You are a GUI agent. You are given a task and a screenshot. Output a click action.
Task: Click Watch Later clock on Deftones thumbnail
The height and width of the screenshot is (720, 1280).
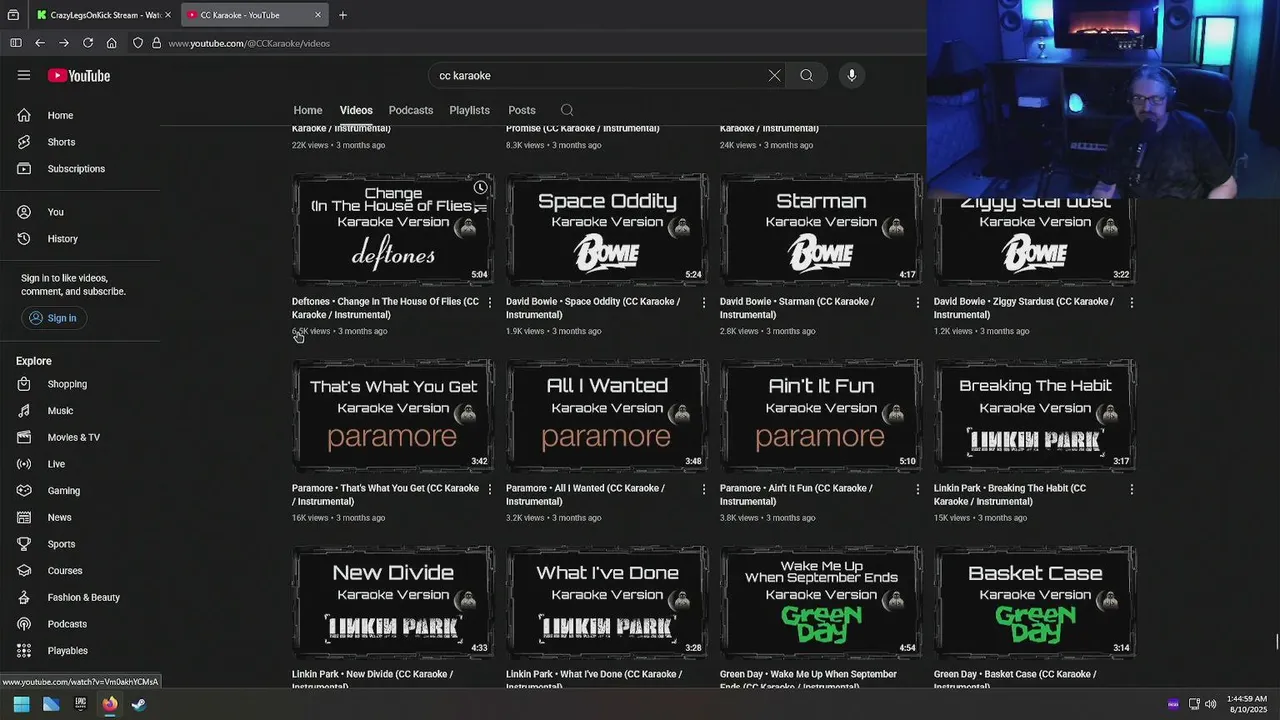pos(481,188)
